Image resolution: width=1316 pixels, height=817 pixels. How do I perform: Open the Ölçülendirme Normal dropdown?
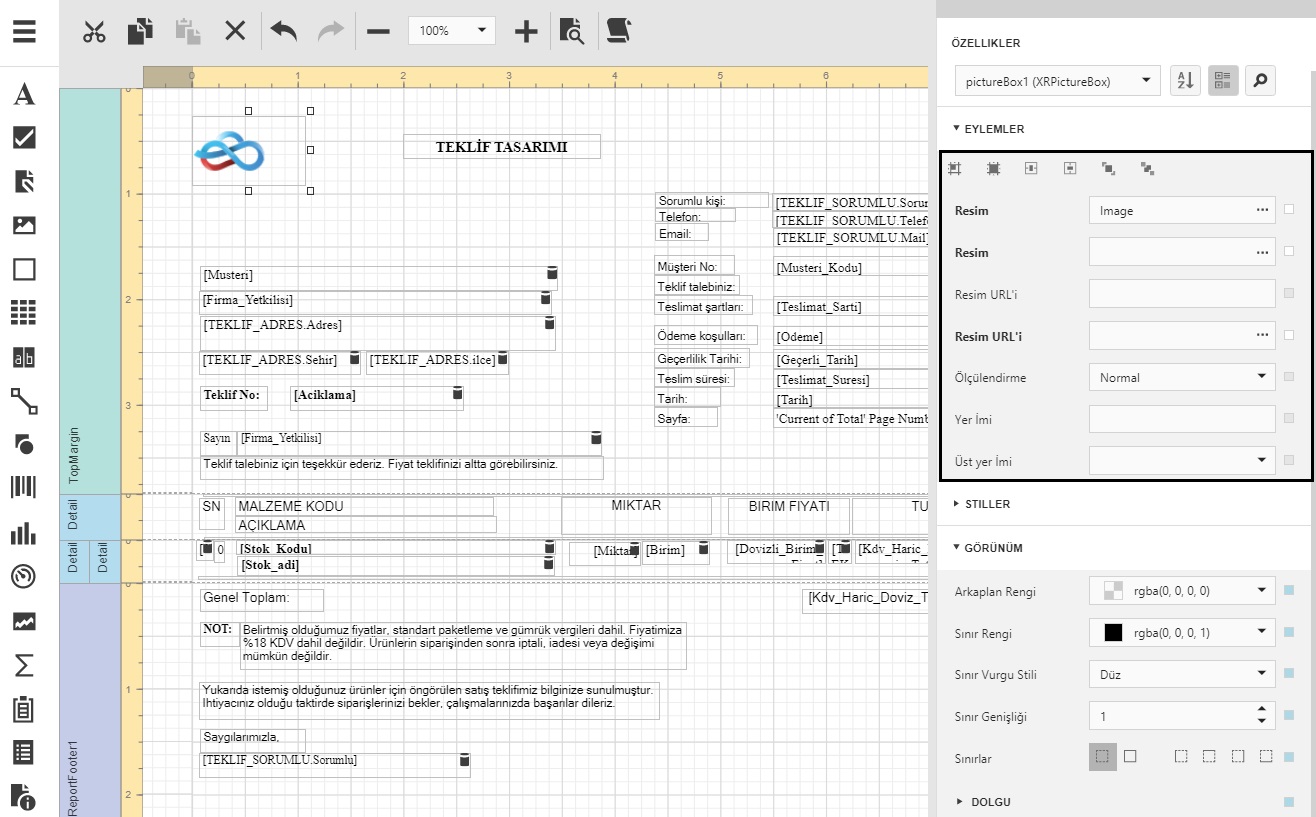(x=1181, y=378)
